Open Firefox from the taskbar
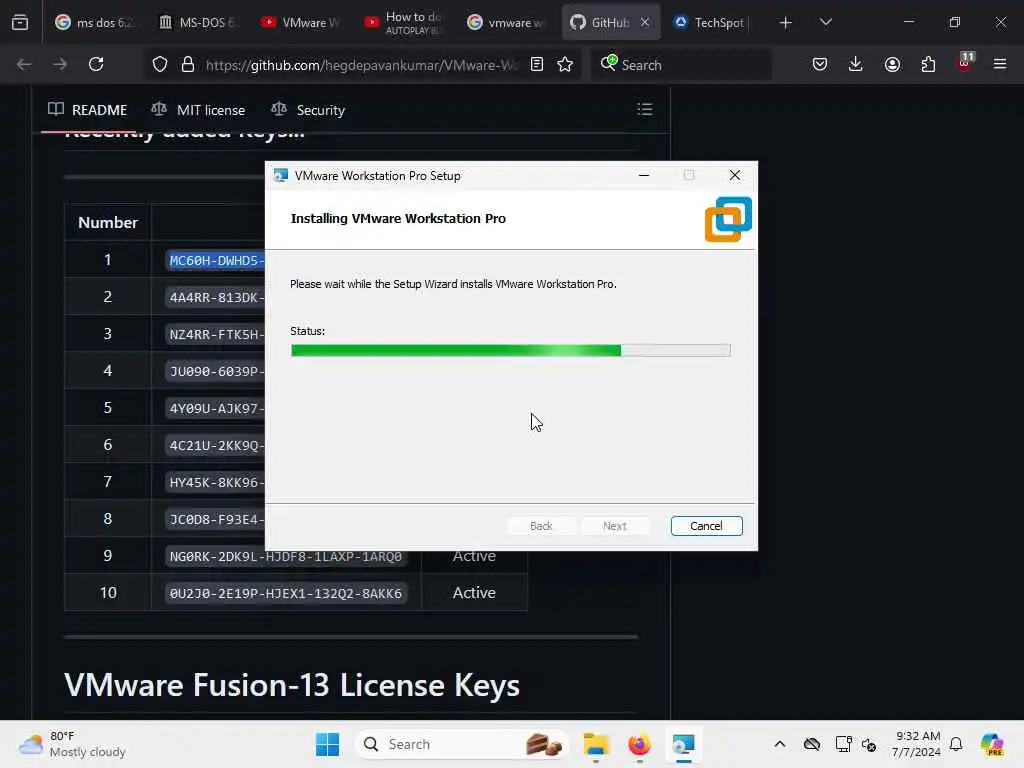This screenshot has width=1024, height=768. click(x=639, y=744)
